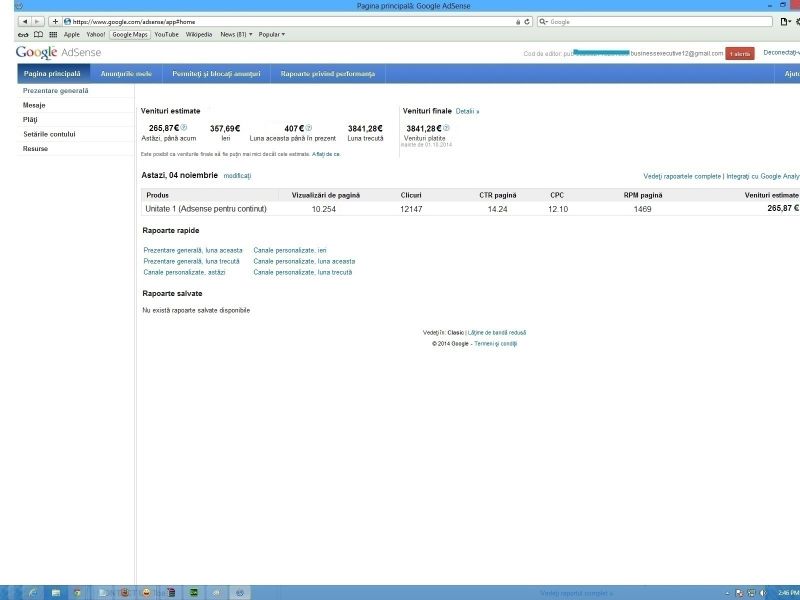
Task: Click the modificați link next to the date
Action: [237, 176]
